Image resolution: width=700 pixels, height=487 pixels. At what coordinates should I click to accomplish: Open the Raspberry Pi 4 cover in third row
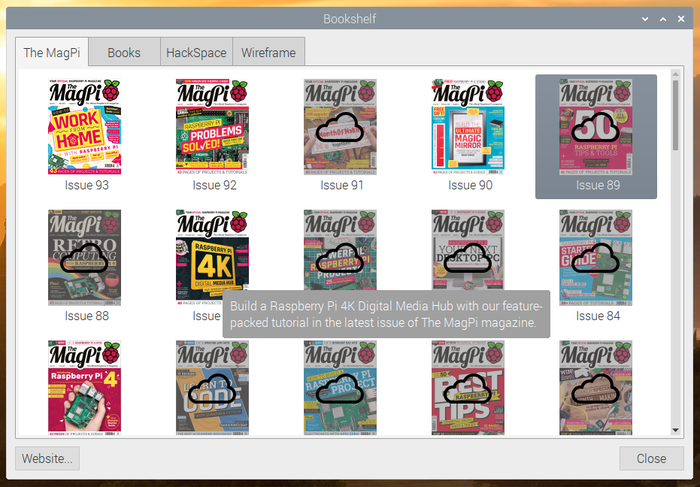[x=84, y=388]
